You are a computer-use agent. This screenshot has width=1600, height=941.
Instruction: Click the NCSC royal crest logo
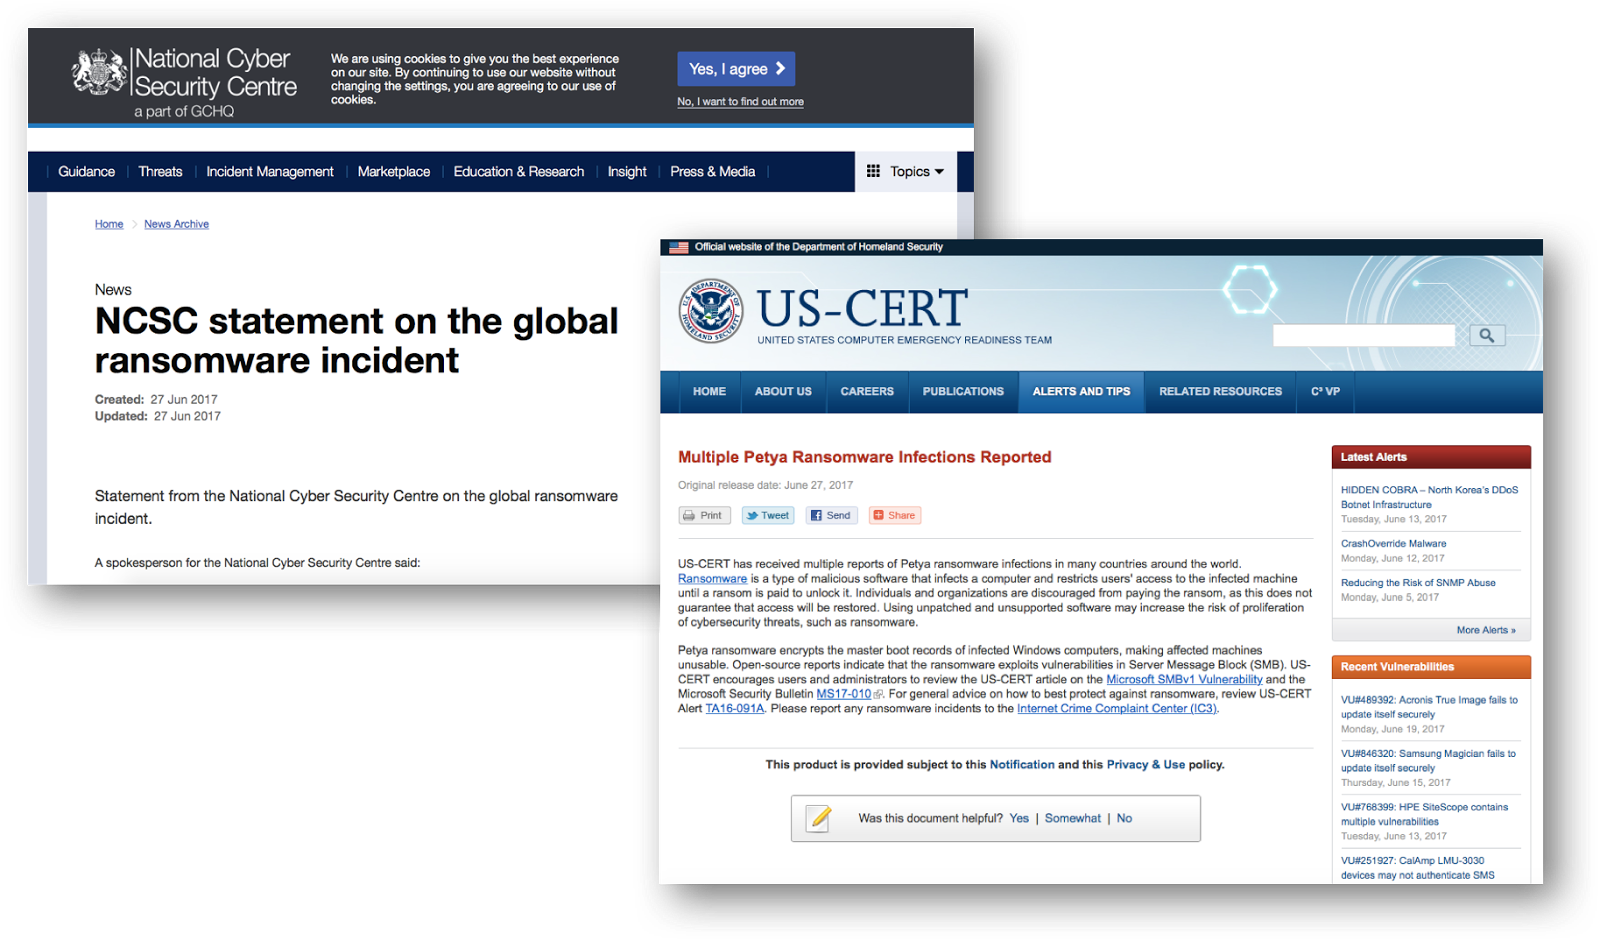click(99, 73)
